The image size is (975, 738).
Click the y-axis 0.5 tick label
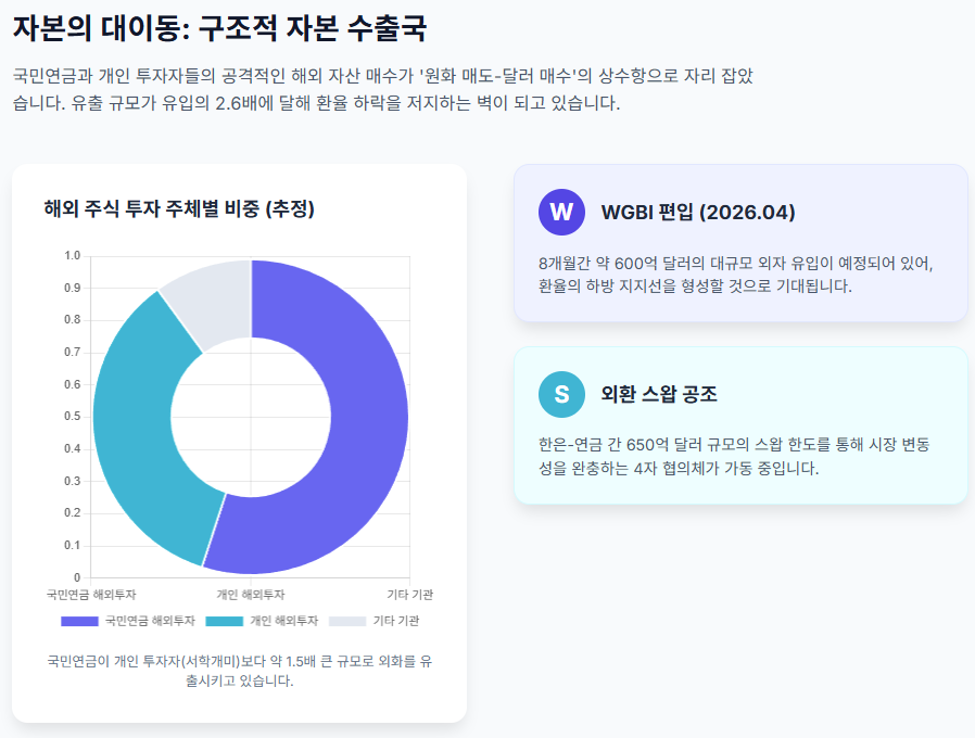pos(72,416)
